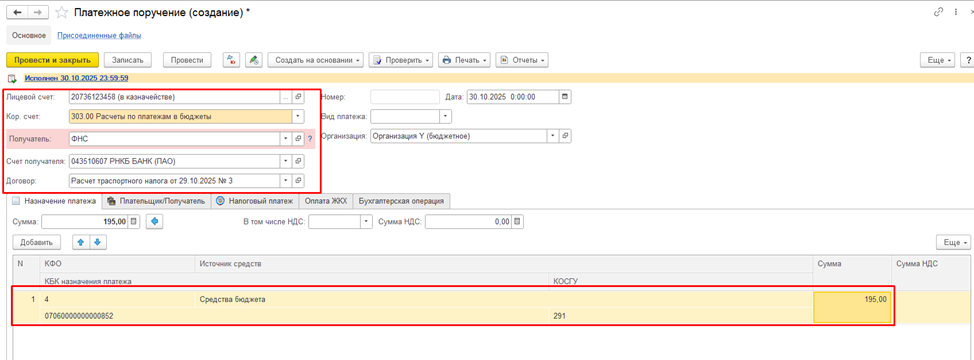Image resolution: width=974 pixels, height=360 pixels.
Task: Open the top Еще menu
Action: 938,60
